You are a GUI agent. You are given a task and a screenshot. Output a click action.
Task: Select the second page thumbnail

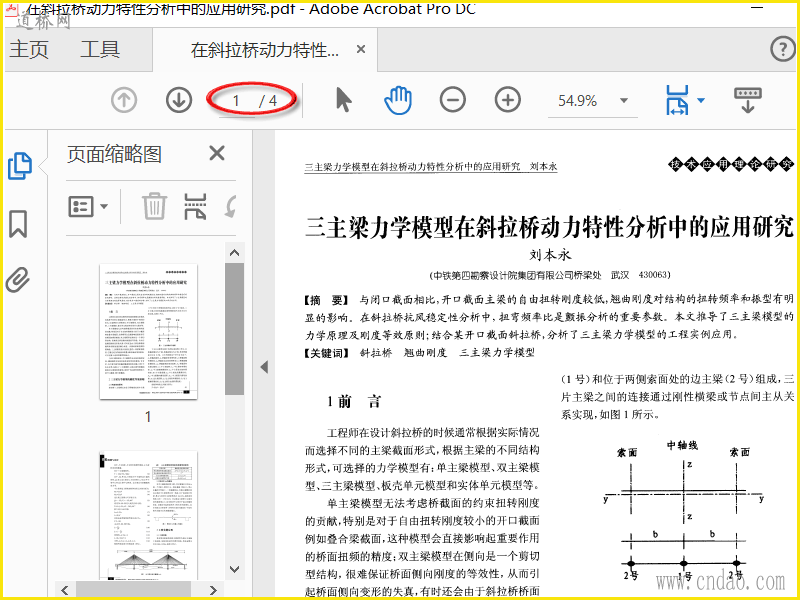coord(148,515)
